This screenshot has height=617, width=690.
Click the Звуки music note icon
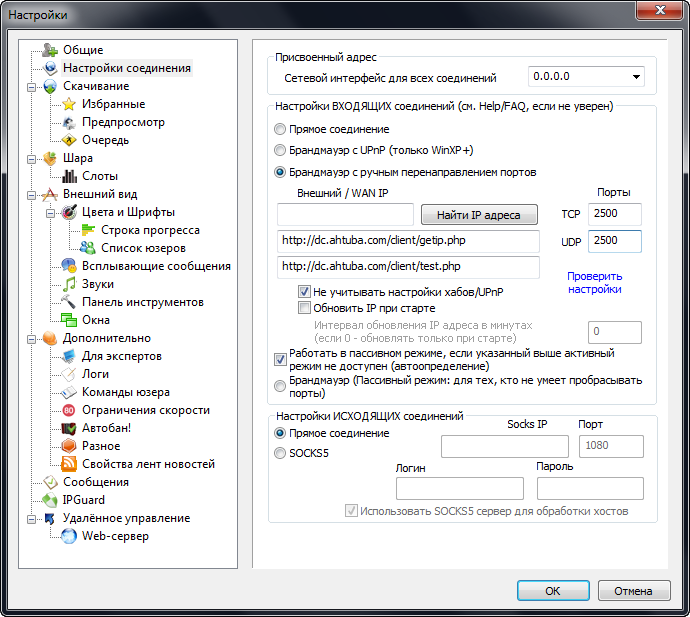click(x=69, y=284)
